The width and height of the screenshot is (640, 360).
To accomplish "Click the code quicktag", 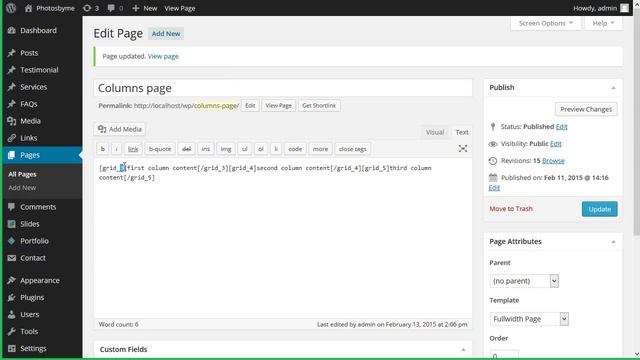I will tap(295, 149).
